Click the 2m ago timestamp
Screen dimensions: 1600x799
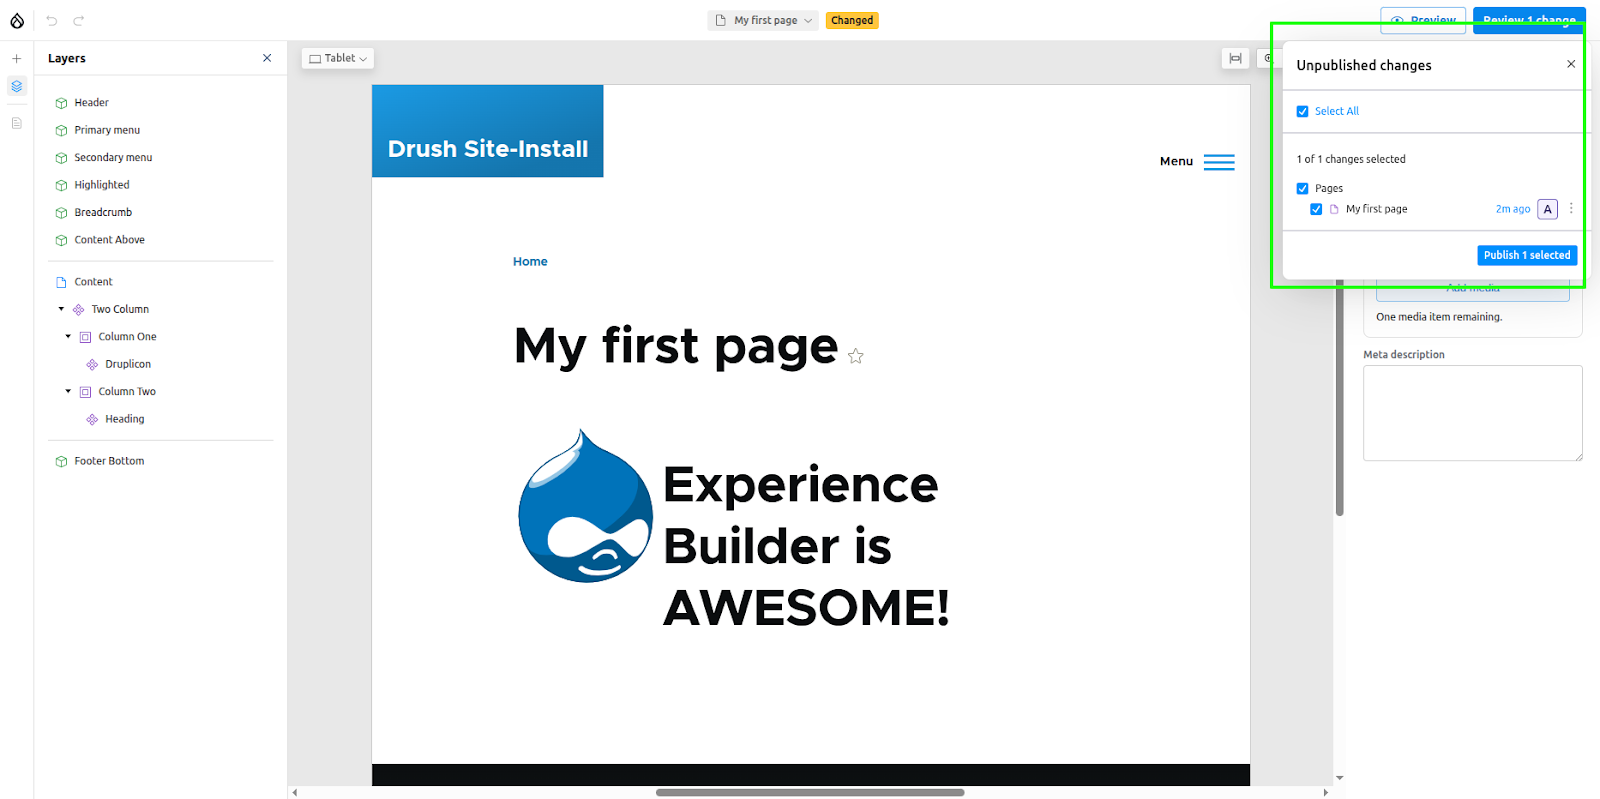pyautogui.click(x=1512, y=209)
